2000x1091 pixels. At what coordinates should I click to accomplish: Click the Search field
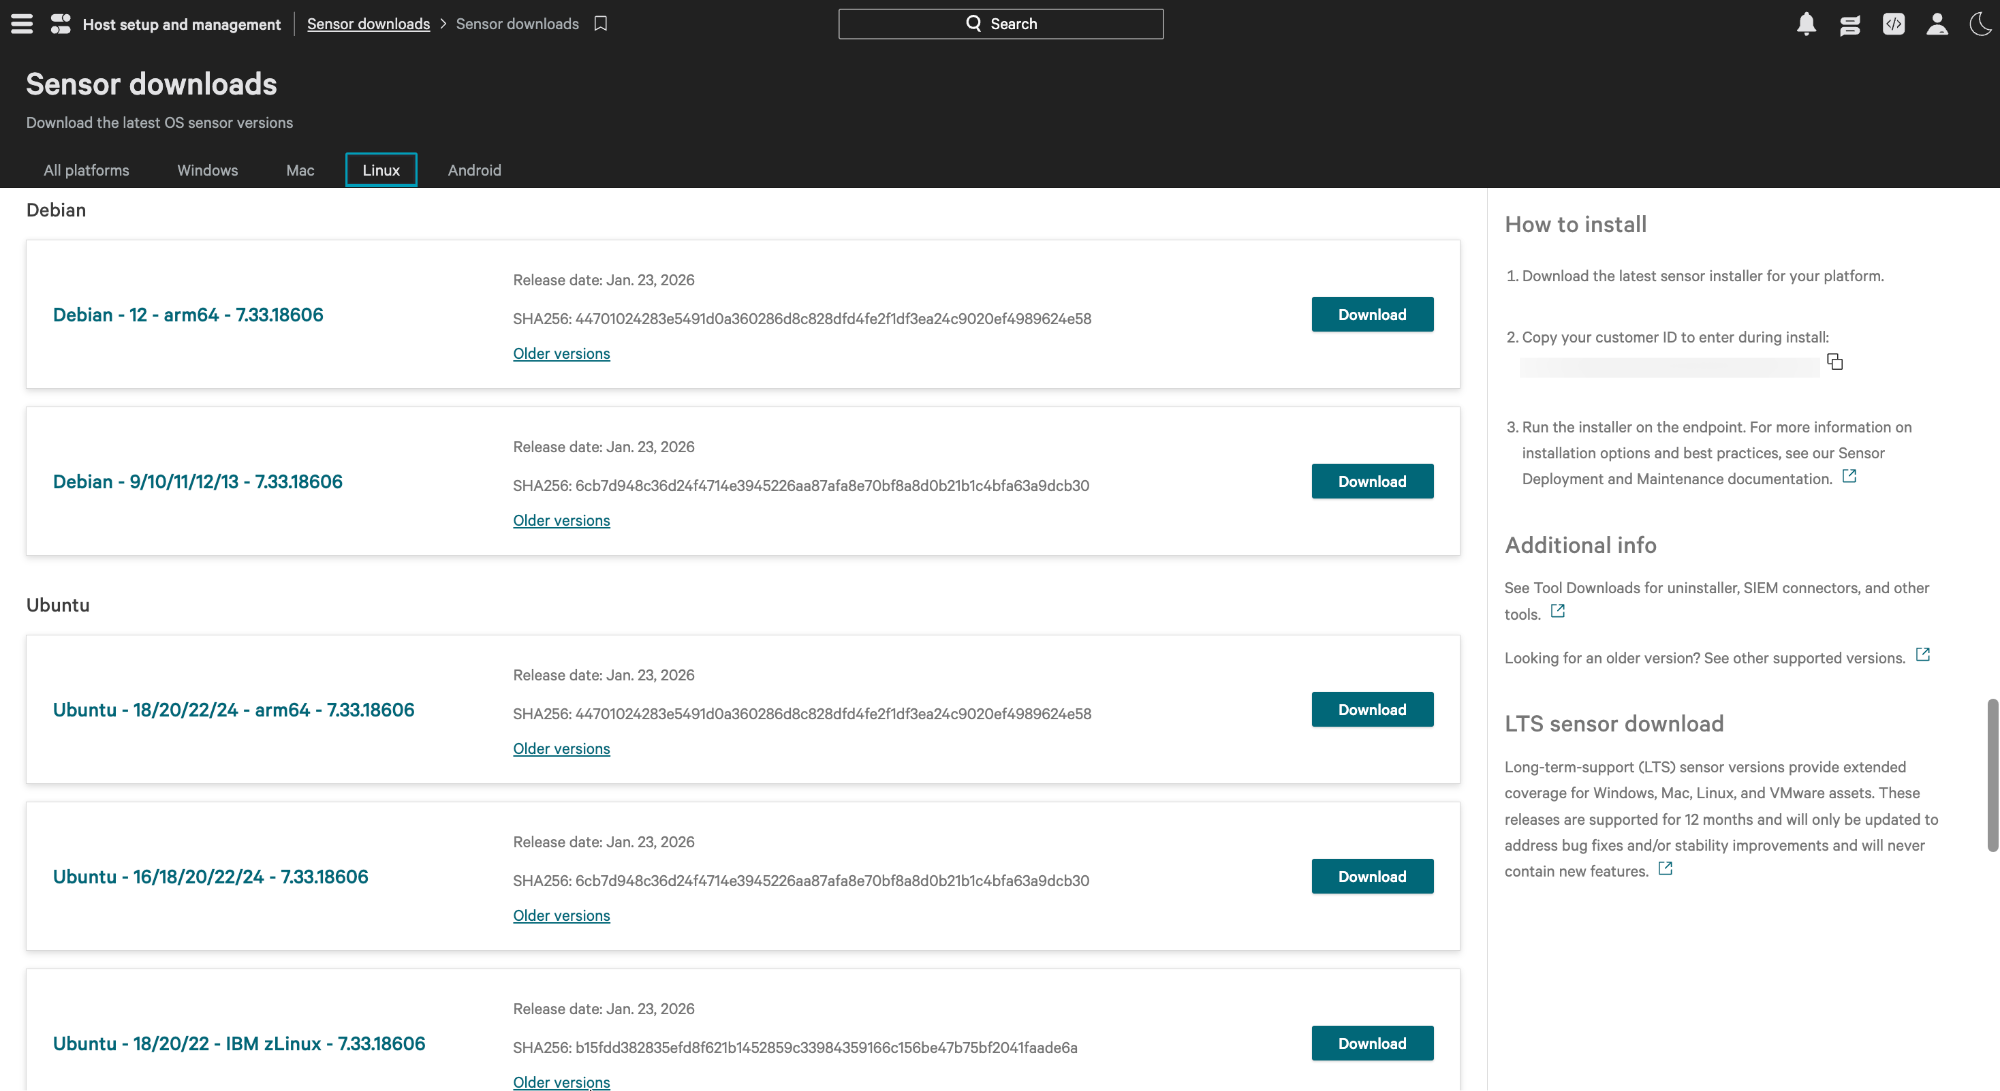click(x=1000, y=24)
